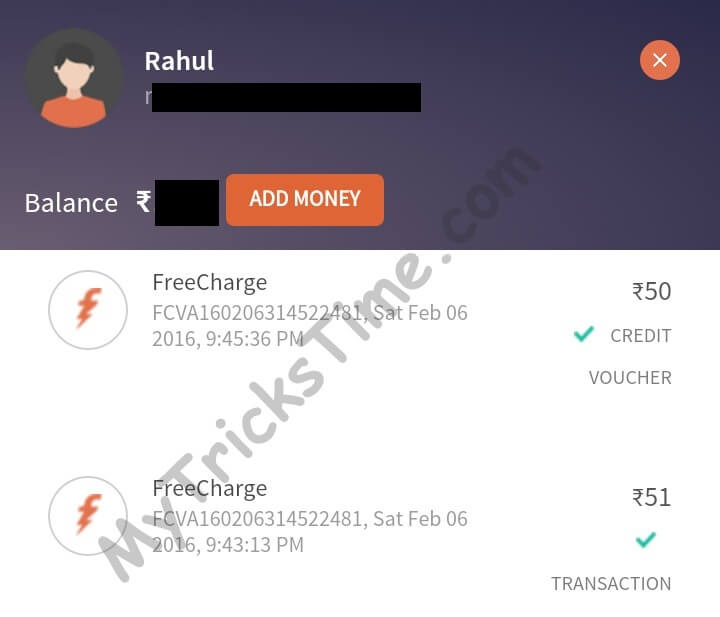
Task: Click the VOUCHER label
Action: point(630,378)
